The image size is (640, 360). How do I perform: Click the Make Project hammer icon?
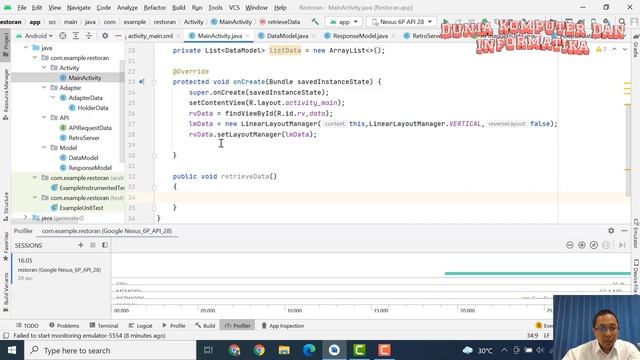pyautogui.click(x=315, y=22)
